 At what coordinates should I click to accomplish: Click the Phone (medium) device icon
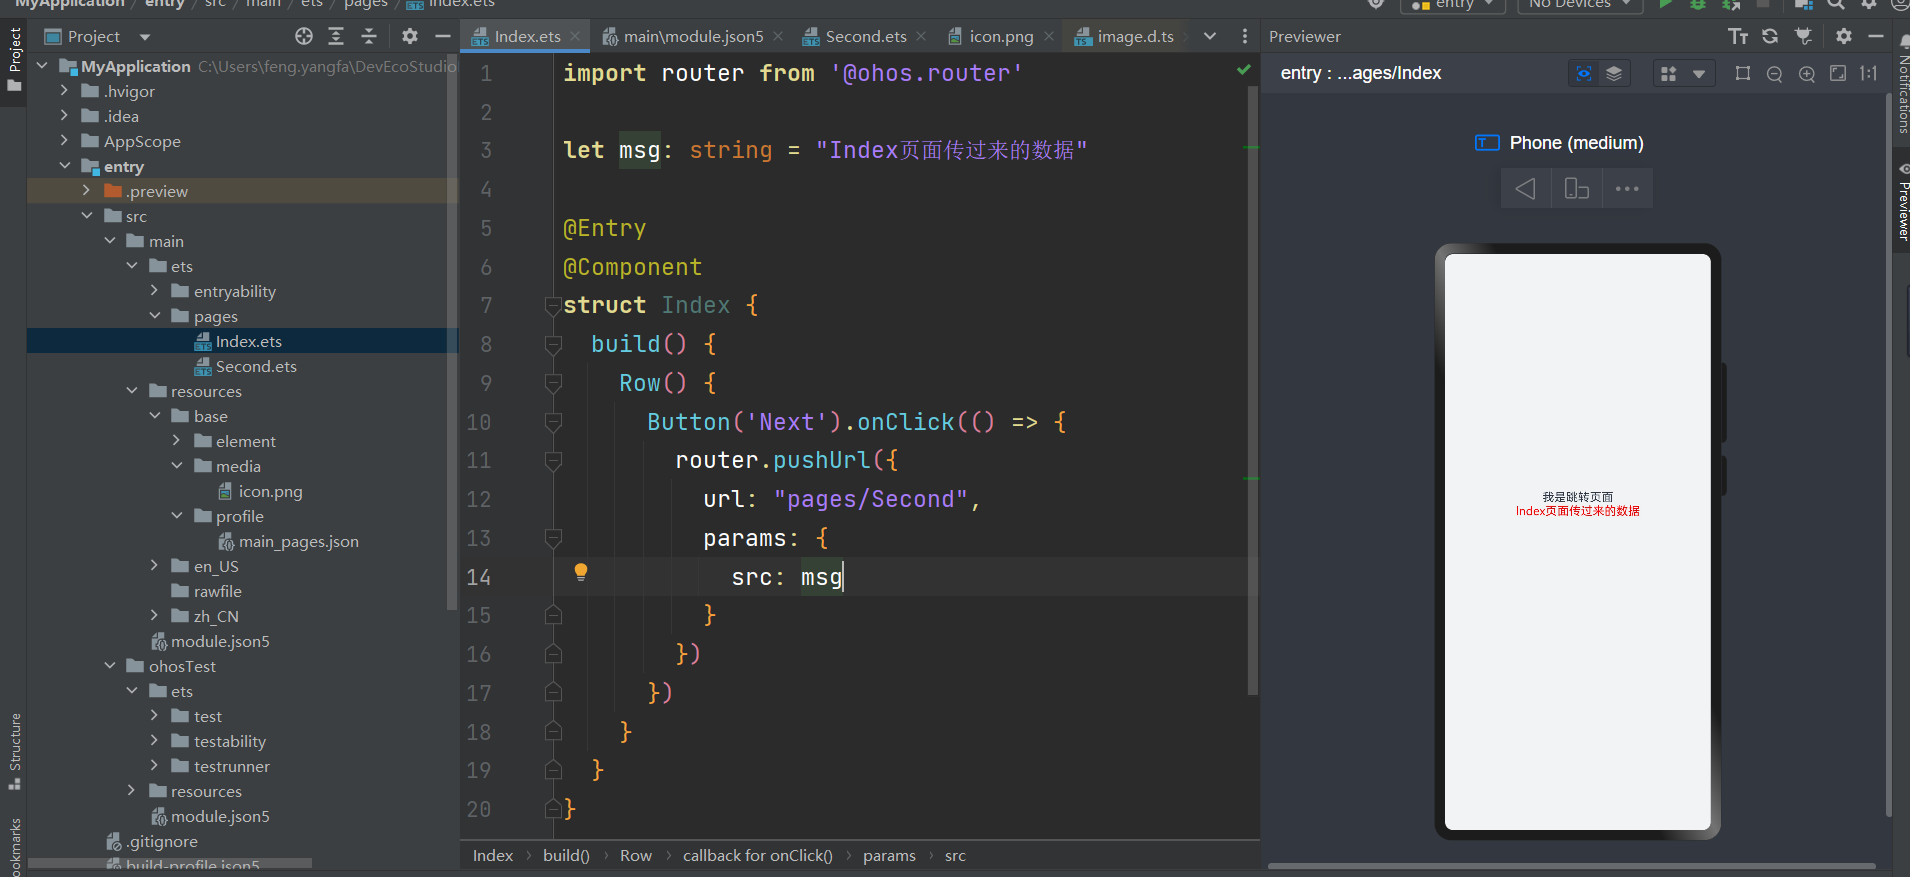1487,143
